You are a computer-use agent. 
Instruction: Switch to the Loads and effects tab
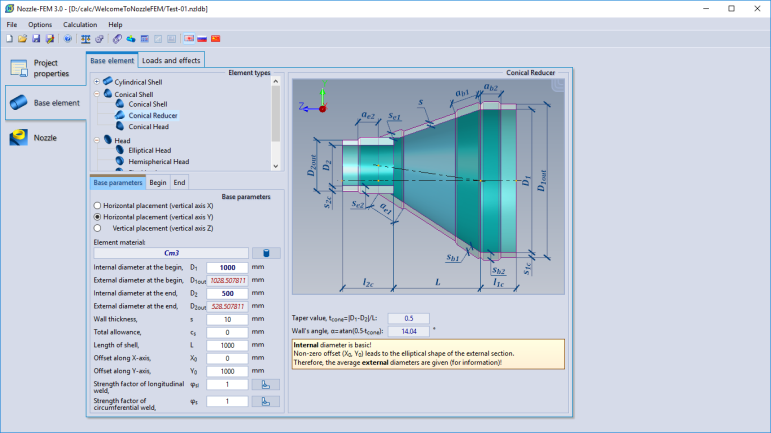[x=171, y=60]
